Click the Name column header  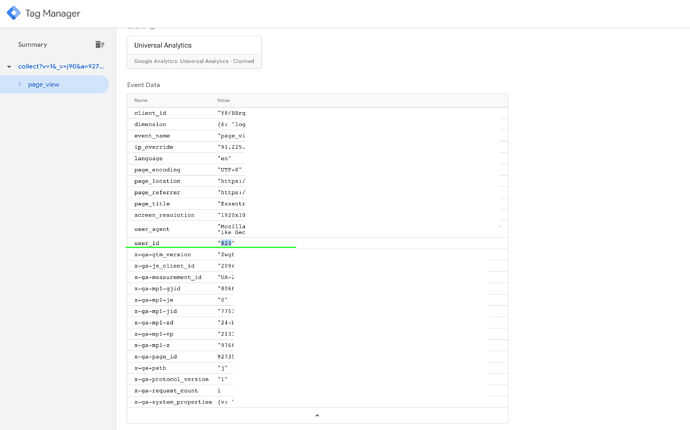(x=141, y=100)
